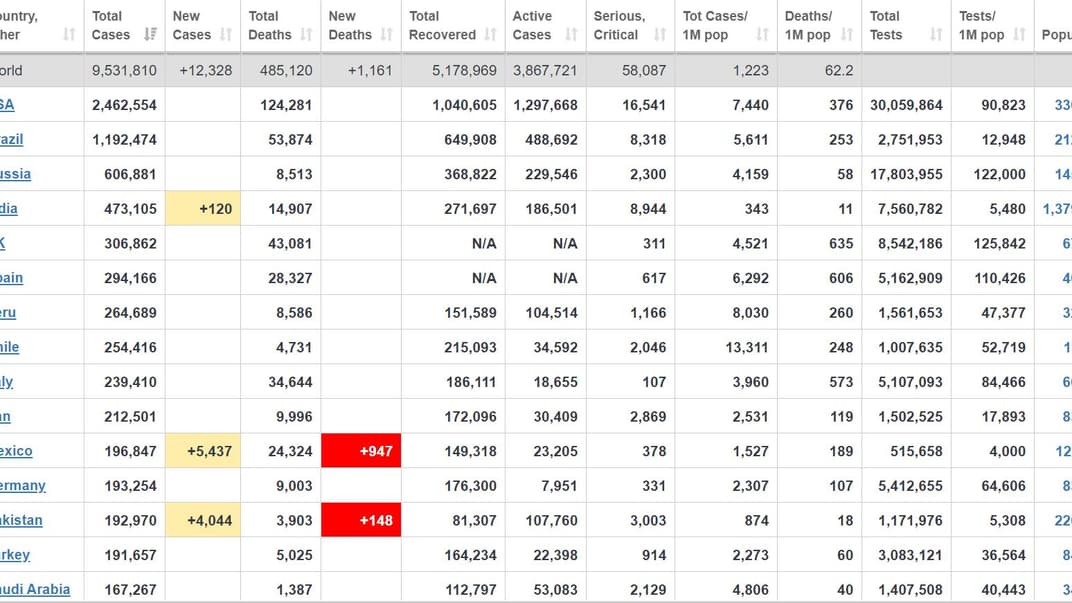Click the sort icon in Total Cases header

pyautogui.click(x=150, y=35)
